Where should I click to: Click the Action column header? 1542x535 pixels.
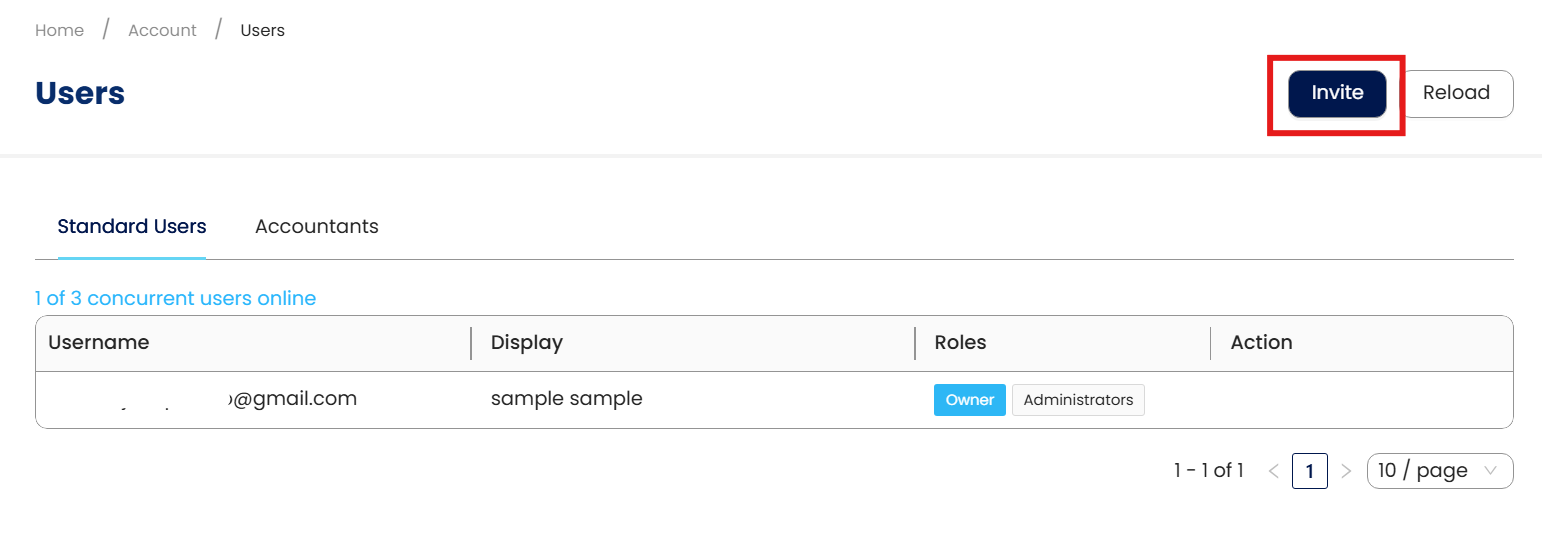pos(1261,343)
